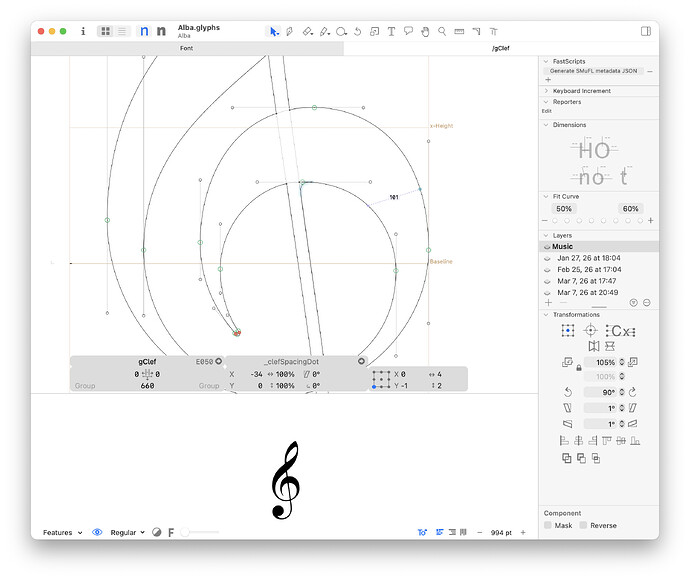Select the Primitives circle shape tool
This screenshot has width=690, height=580.
pyautogui.click(x=341, y=32)
